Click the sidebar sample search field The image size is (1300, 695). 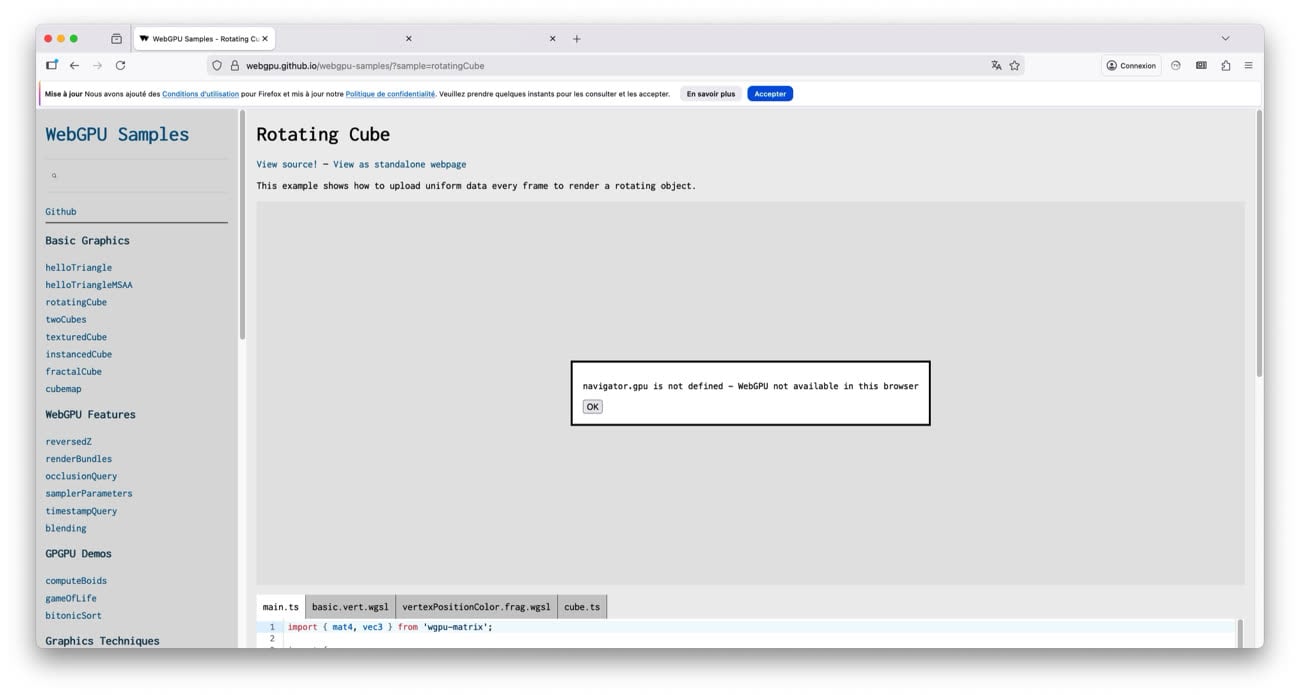(136, 176)
